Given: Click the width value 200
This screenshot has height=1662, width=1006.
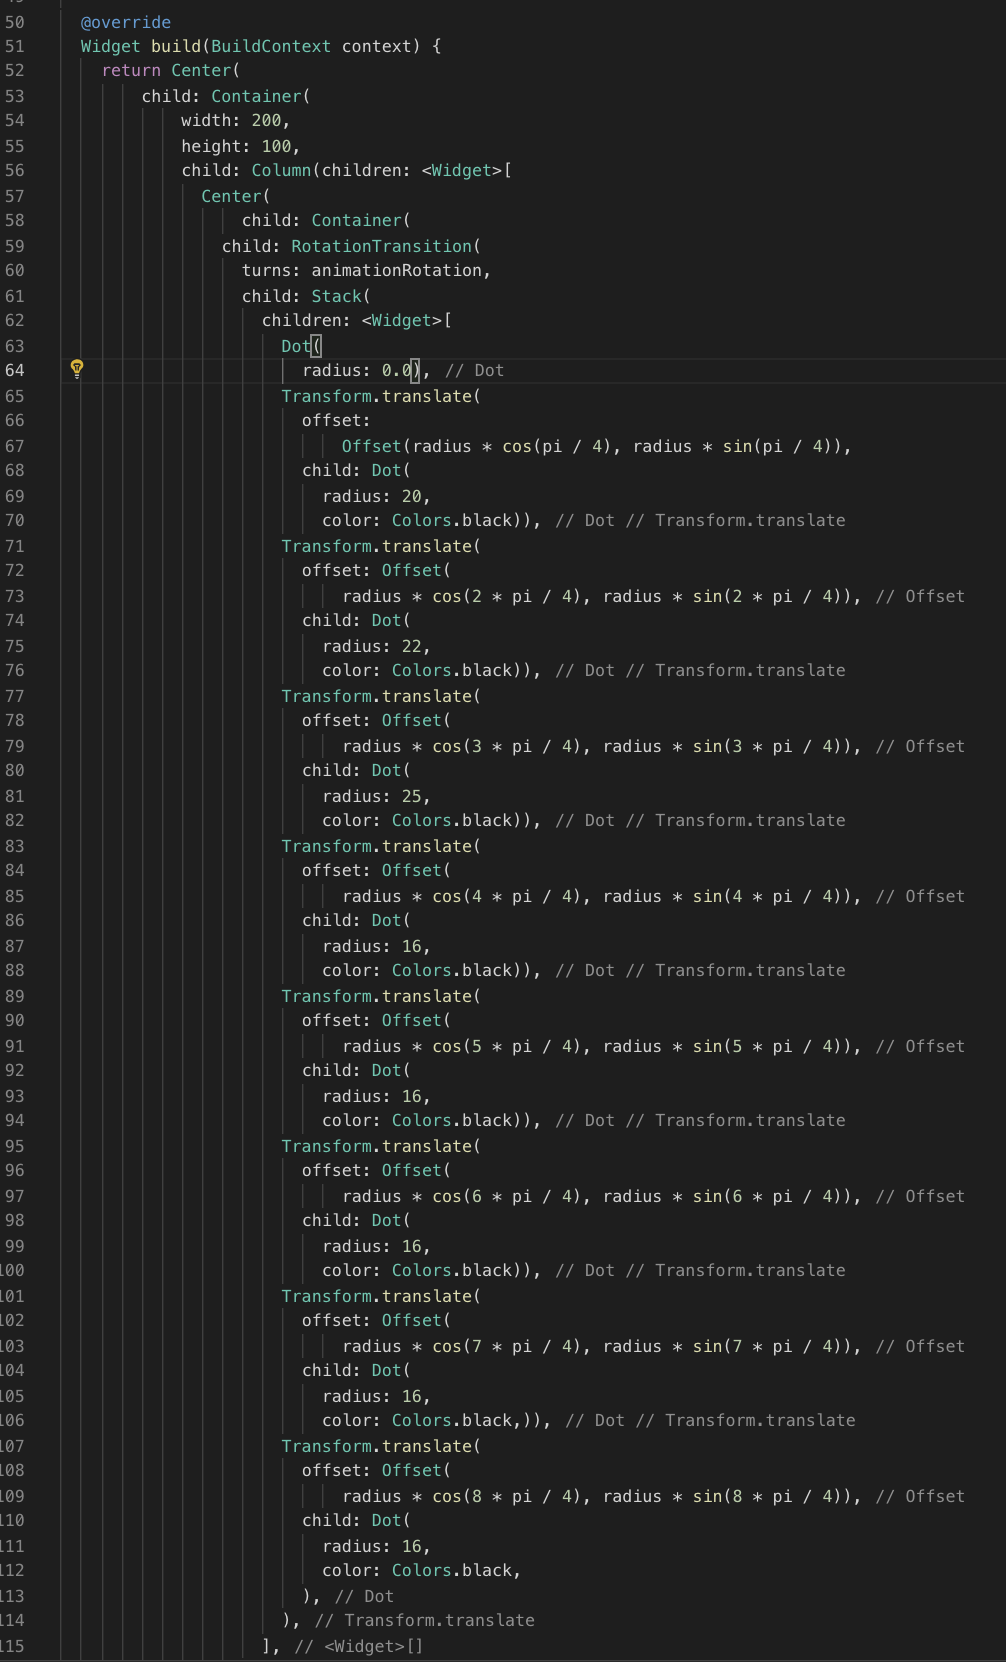Looking at the screenshot, I should point(266,121).
